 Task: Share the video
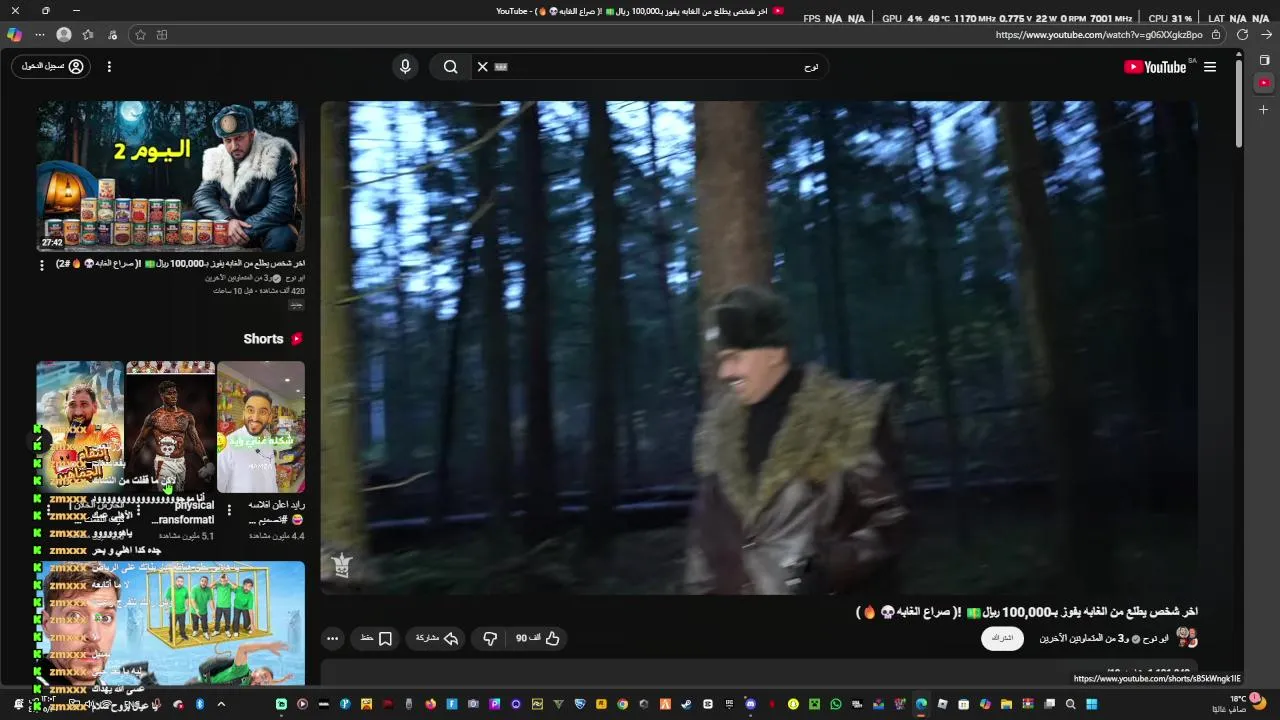pos(437,638)
